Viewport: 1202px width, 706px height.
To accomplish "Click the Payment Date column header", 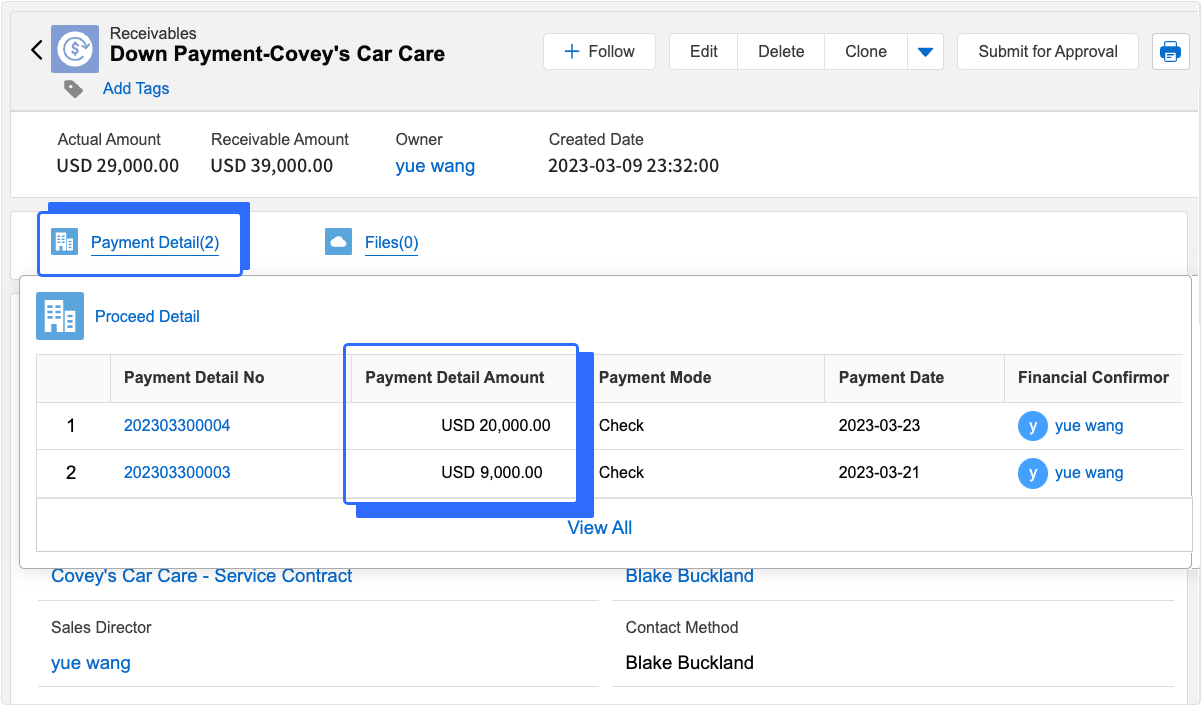I will (891, 378).
